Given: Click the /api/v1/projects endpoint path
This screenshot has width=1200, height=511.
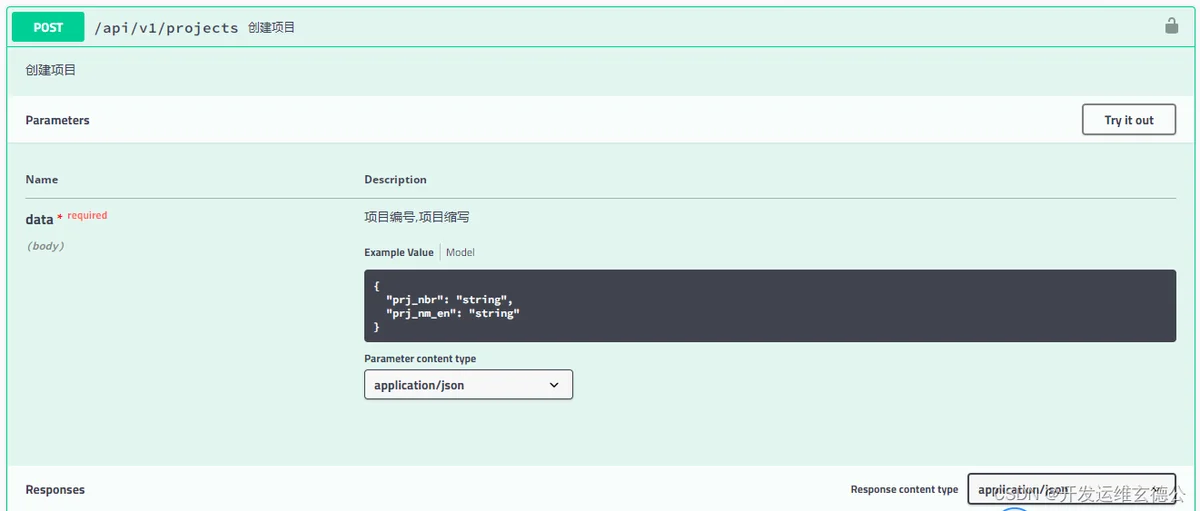Looking at the screenshot, I should [166, 28].
